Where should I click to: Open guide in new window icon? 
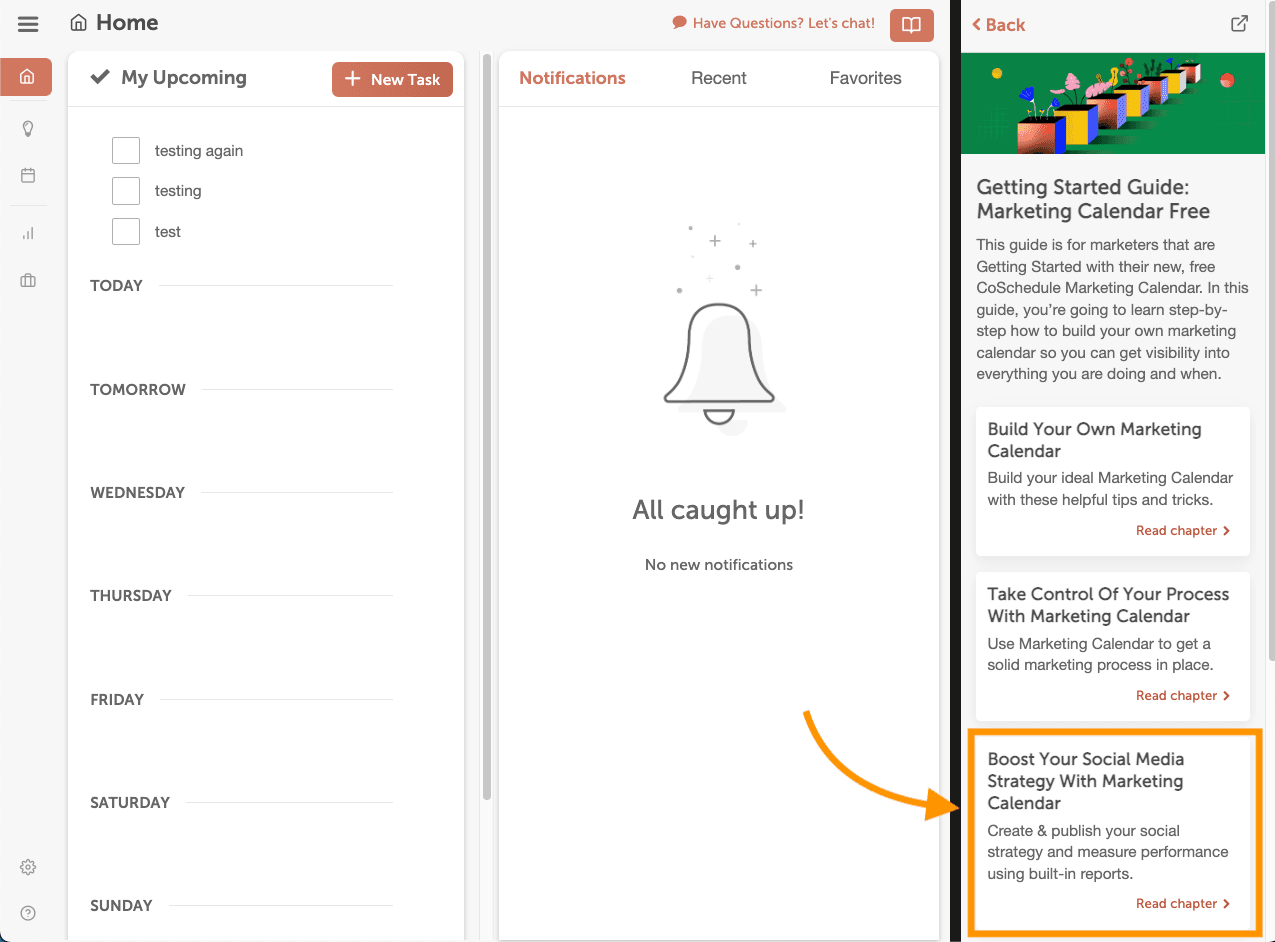(x=1239, y=24)
